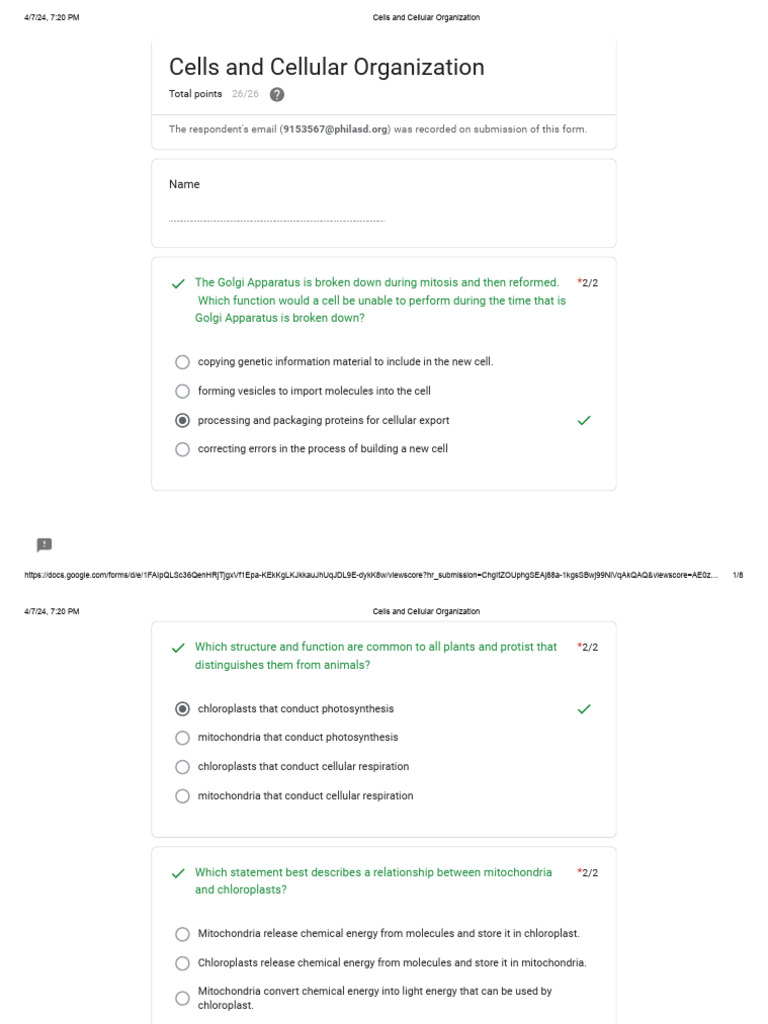Select 'Mitochondria release chemical energy' option

point(182,934)
